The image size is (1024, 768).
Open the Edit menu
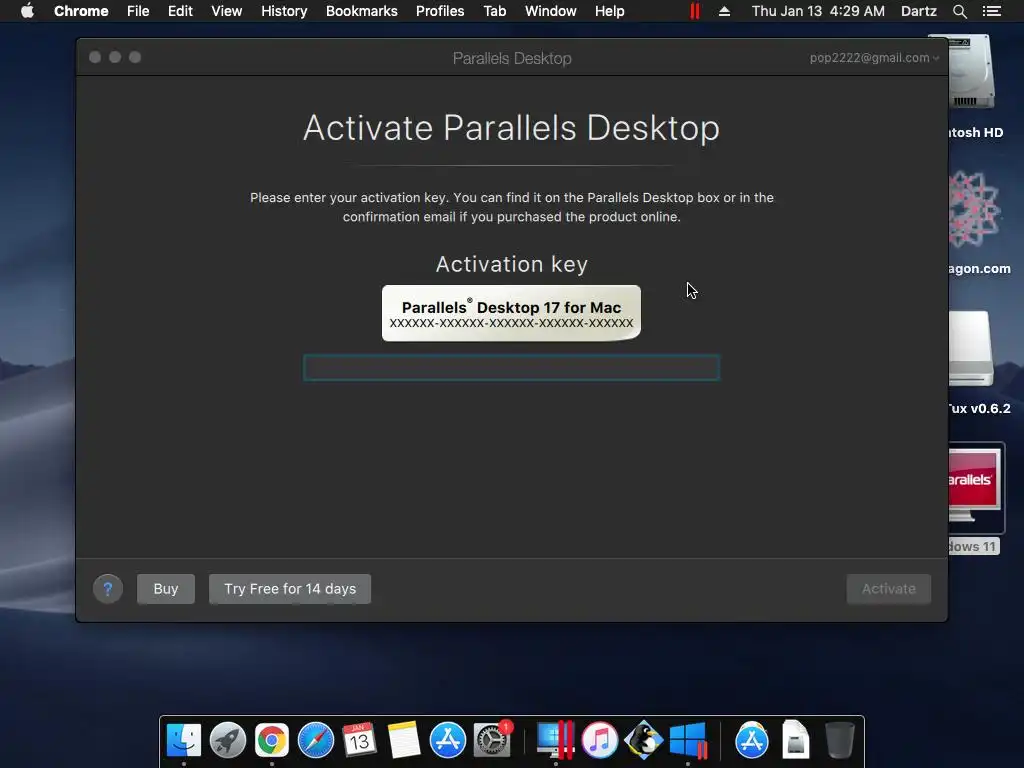click(180, 11)
